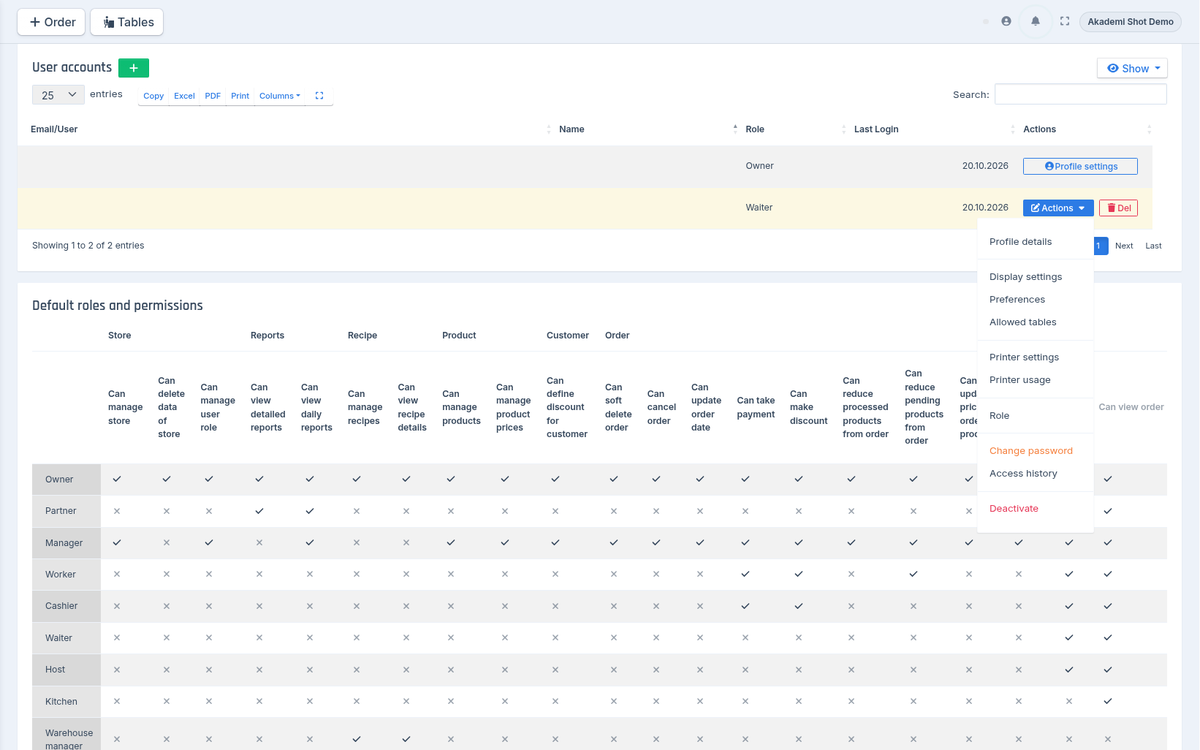Click 'Showing 1 to 2 of 2 entries' text
Image resolution: width=1200 pixels, height=750 pixels.
click(88, 246)
